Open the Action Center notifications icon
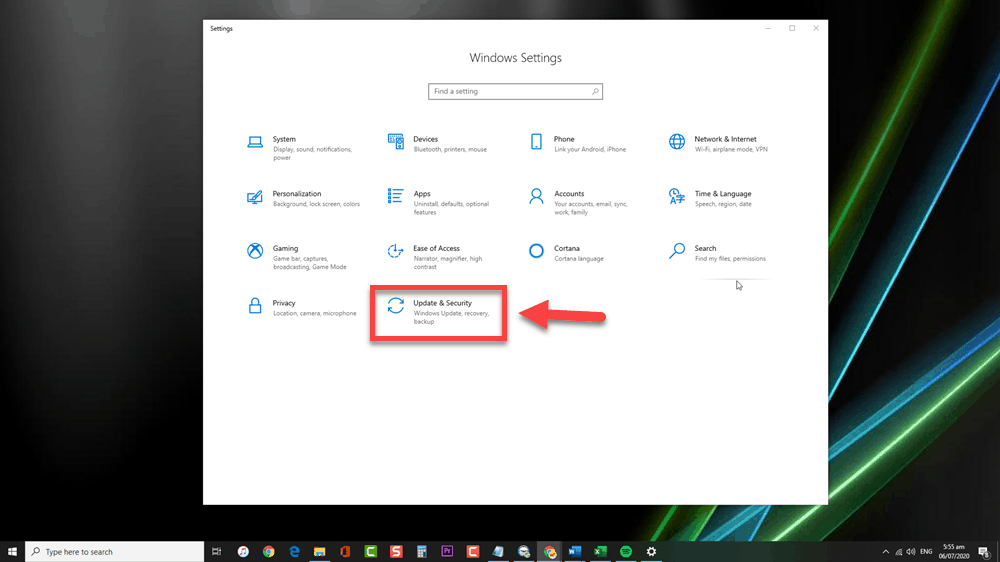Image resolution: width=1000 pixels, height=562 pixels. point(984,552)
